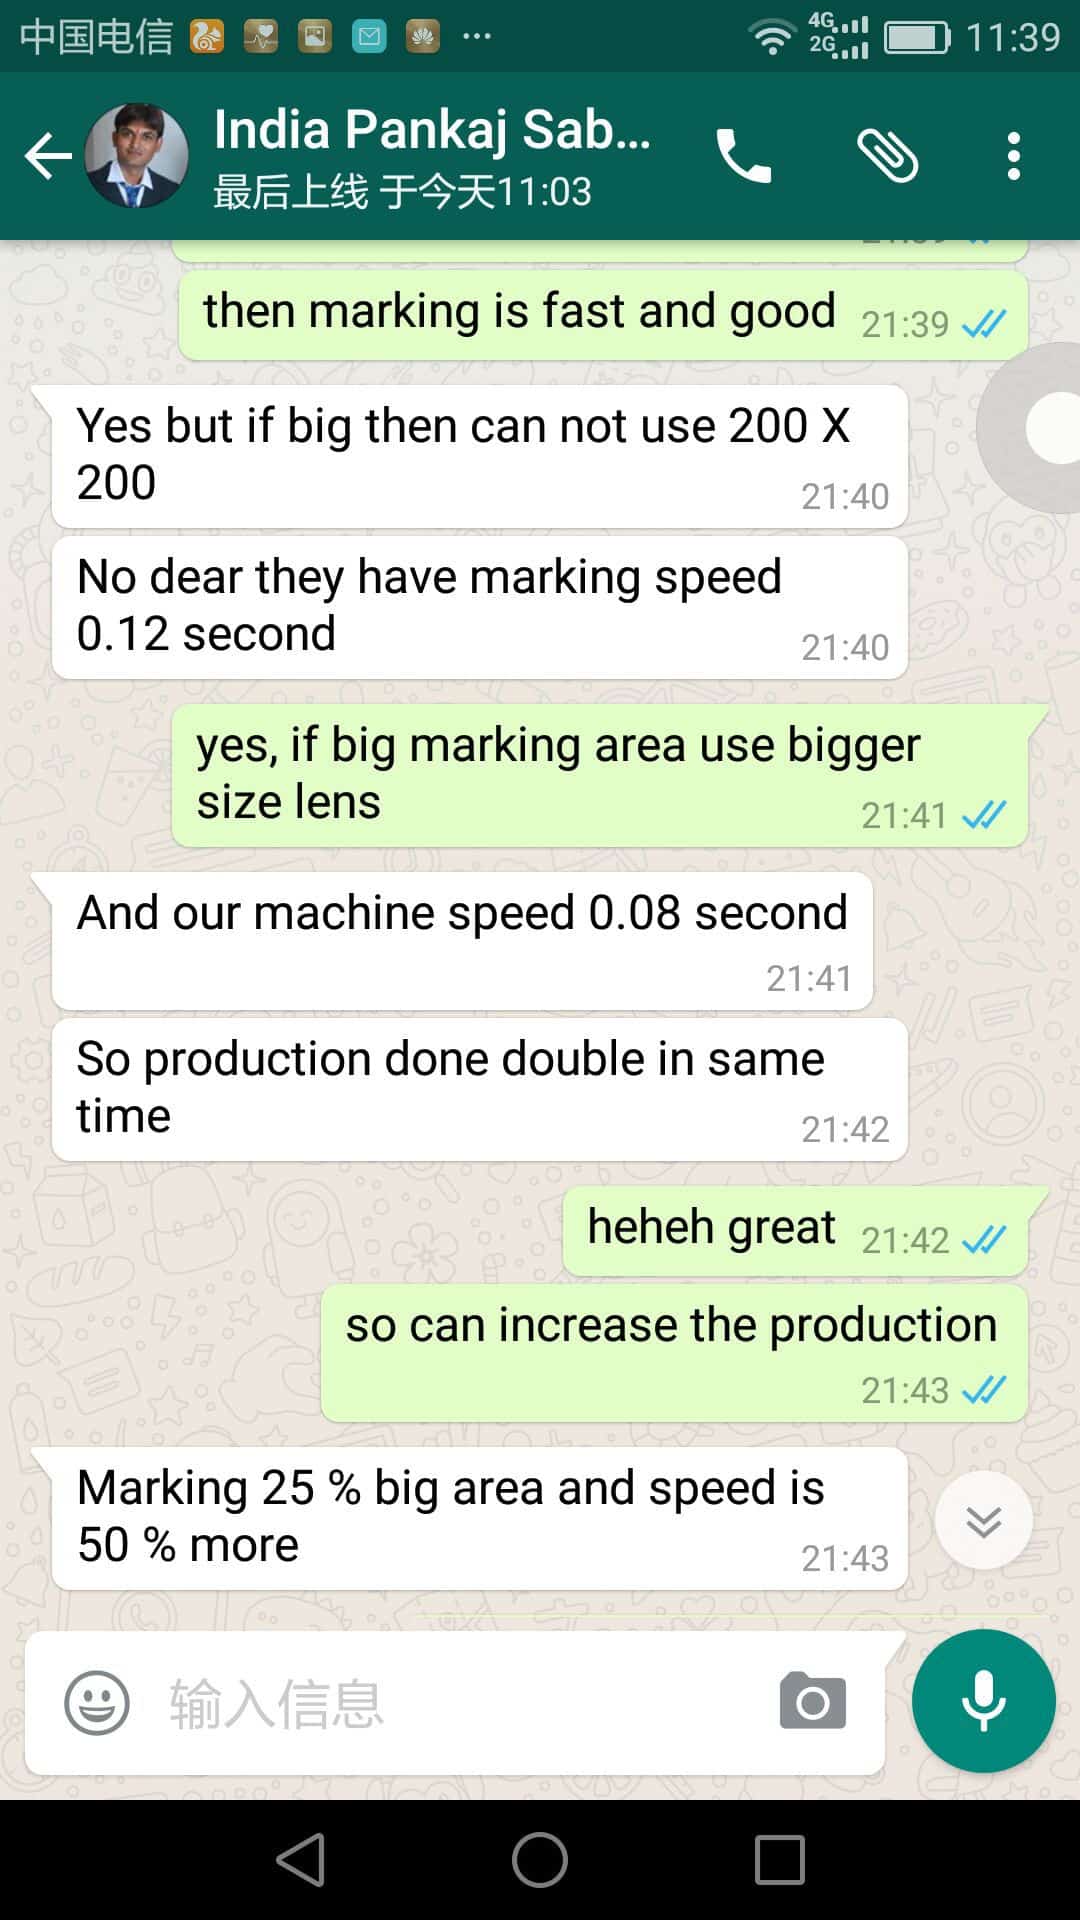
Task: Tap the camera icon in message box
Action: pyautogui.click(x=812, y=1701)
